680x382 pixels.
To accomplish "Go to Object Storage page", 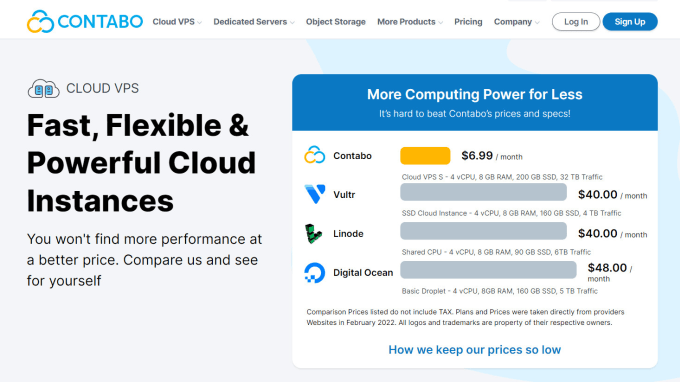I will (x=336, y=22).
